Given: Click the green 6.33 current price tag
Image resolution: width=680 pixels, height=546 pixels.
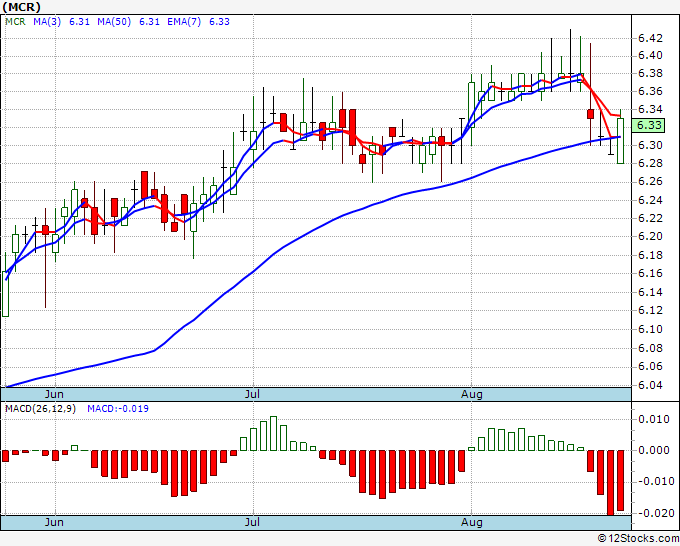Looking at the screenshot, I should 648,125.
